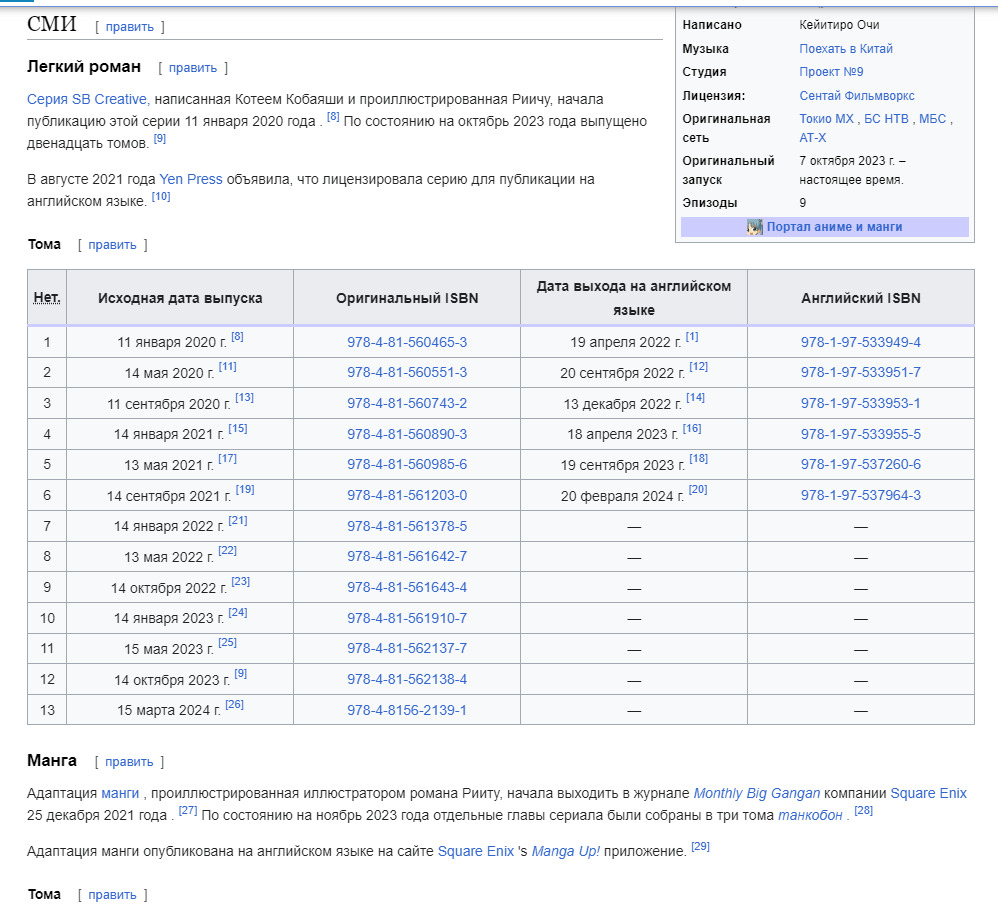Click the Нет. column header abbreviation
The height and width of the screenshot is (915, 998).
point(46,298)
